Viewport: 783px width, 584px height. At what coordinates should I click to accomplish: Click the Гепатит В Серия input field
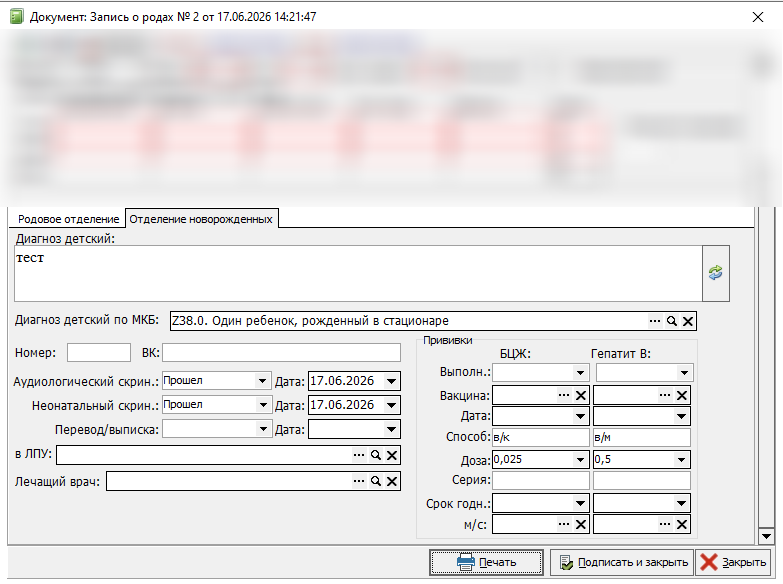642,481
